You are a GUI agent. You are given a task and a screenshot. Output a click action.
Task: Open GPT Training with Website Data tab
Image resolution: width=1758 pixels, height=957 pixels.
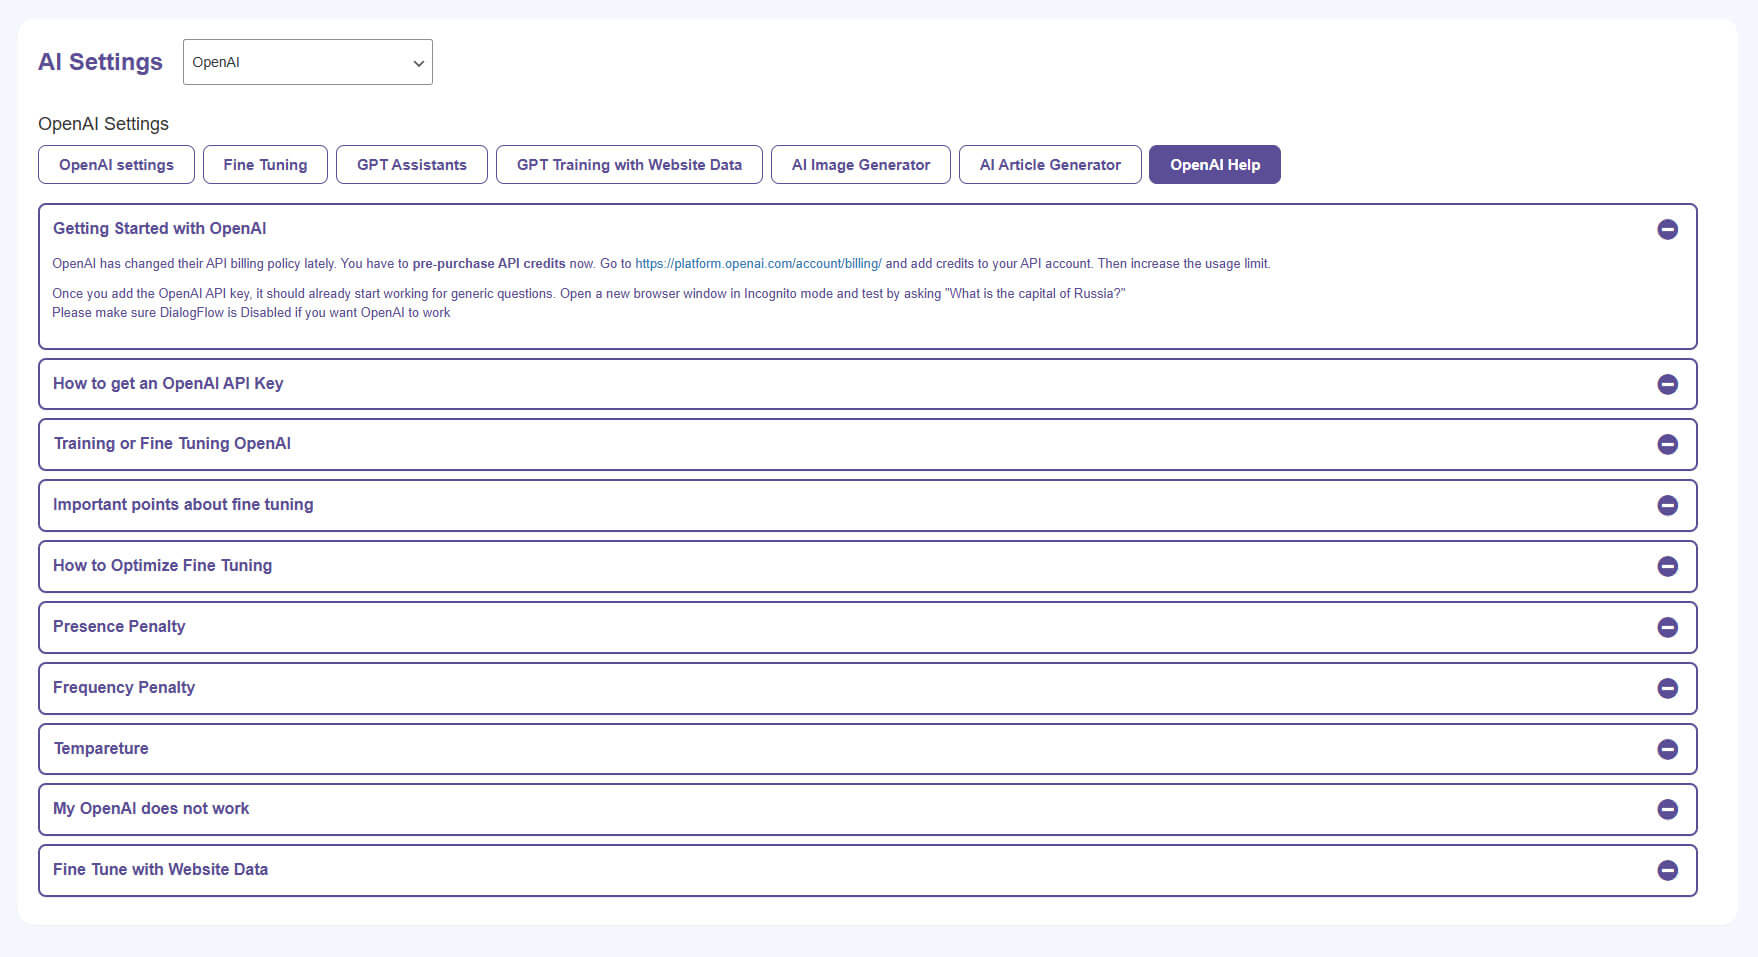[x=629, y=165]
